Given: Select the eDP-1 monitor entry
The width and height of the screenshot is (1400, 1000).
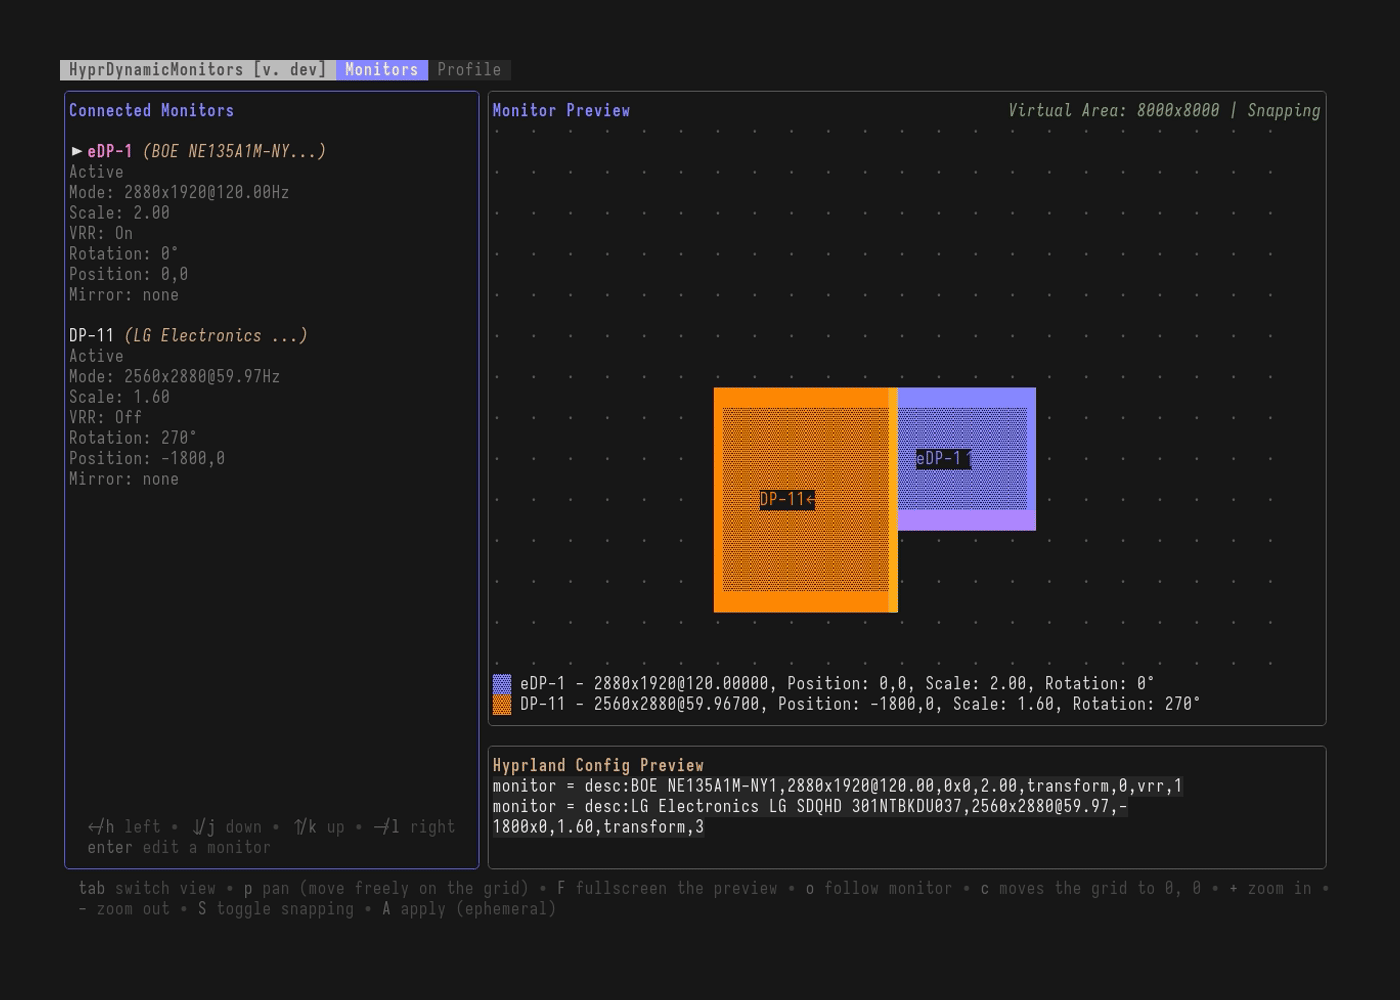Looking at the screenshot, I should click(x=108, y=150).
